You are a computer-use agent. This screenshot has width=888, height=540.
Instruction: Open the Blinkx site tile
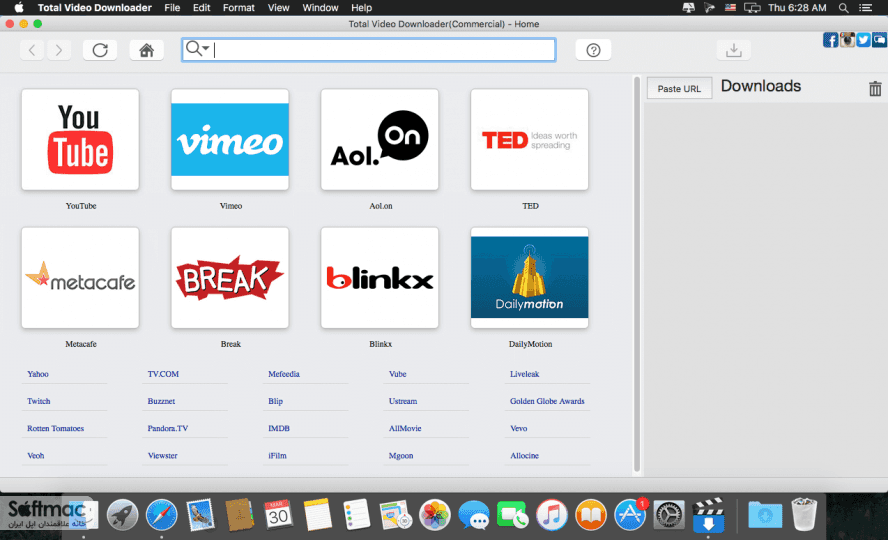point(379,278)
